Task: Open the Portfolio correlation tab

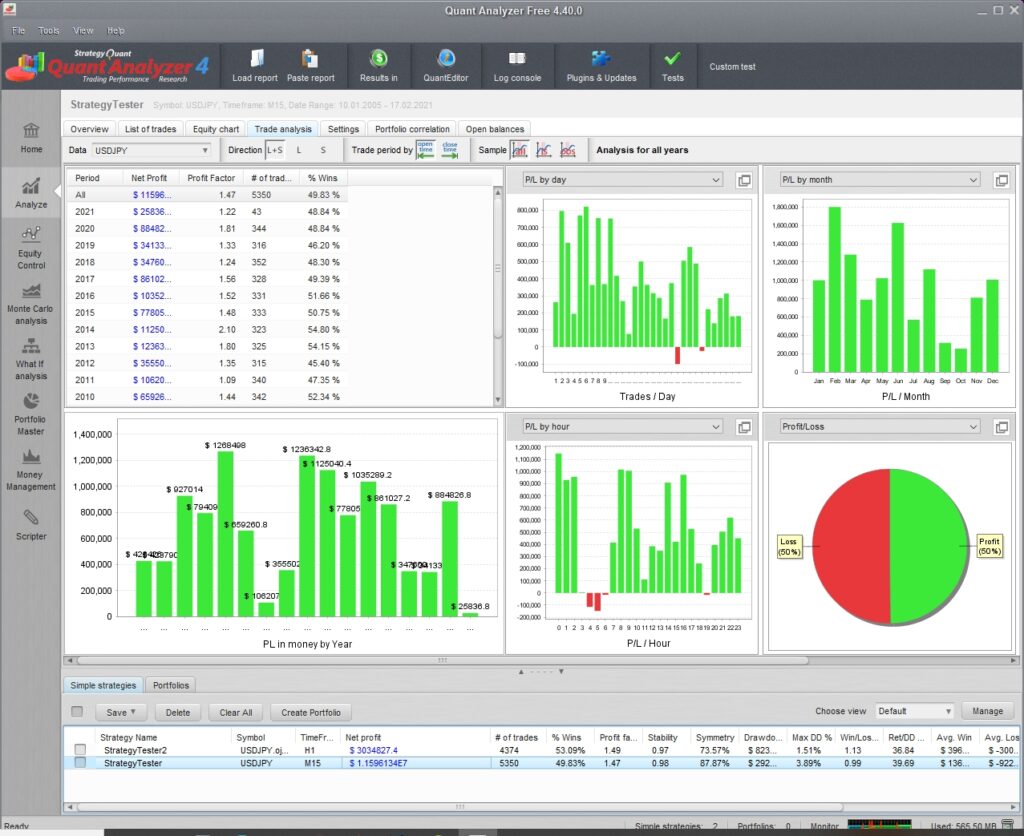Action: (412, 129)
